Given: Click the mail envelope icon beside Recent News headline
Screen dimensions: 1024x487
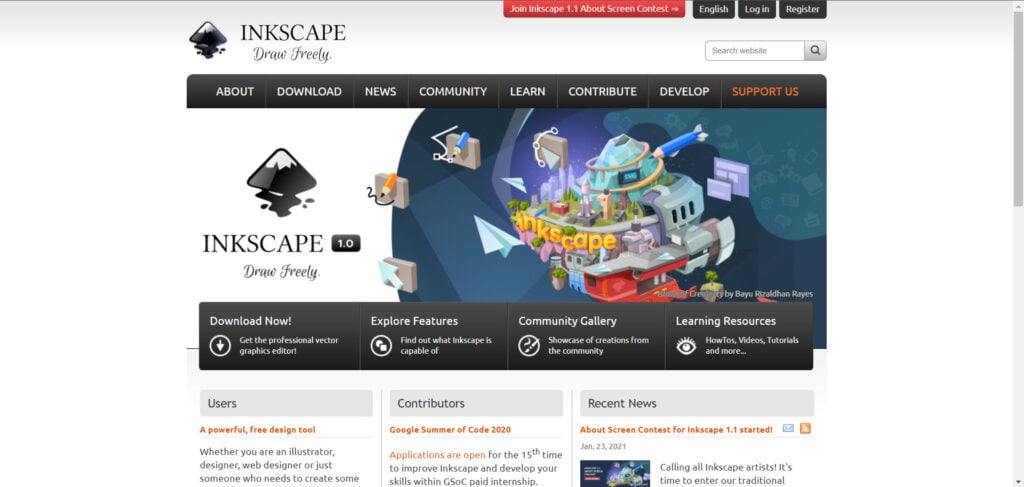Looking at the screenshot, I should tap(788, 428).
